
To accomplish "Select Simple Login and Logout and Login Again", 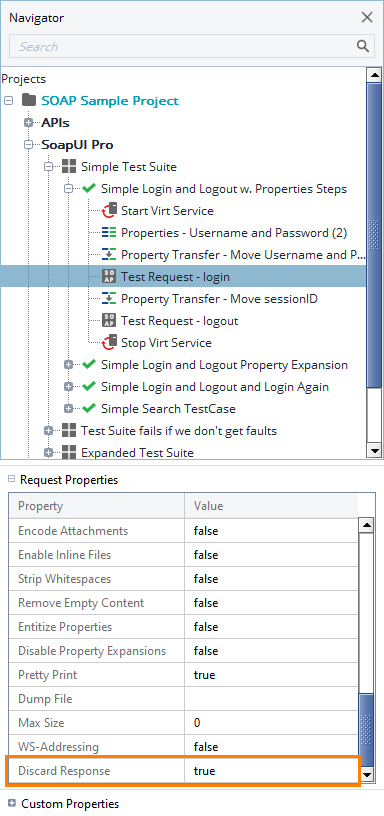I will click(x=215, y=387).
